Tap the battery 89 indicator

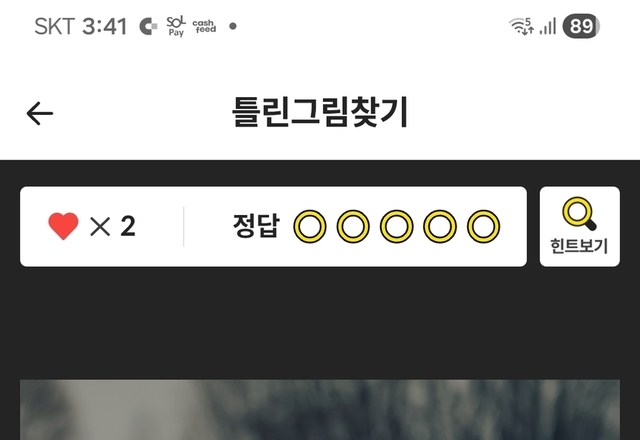click(581, 27)
